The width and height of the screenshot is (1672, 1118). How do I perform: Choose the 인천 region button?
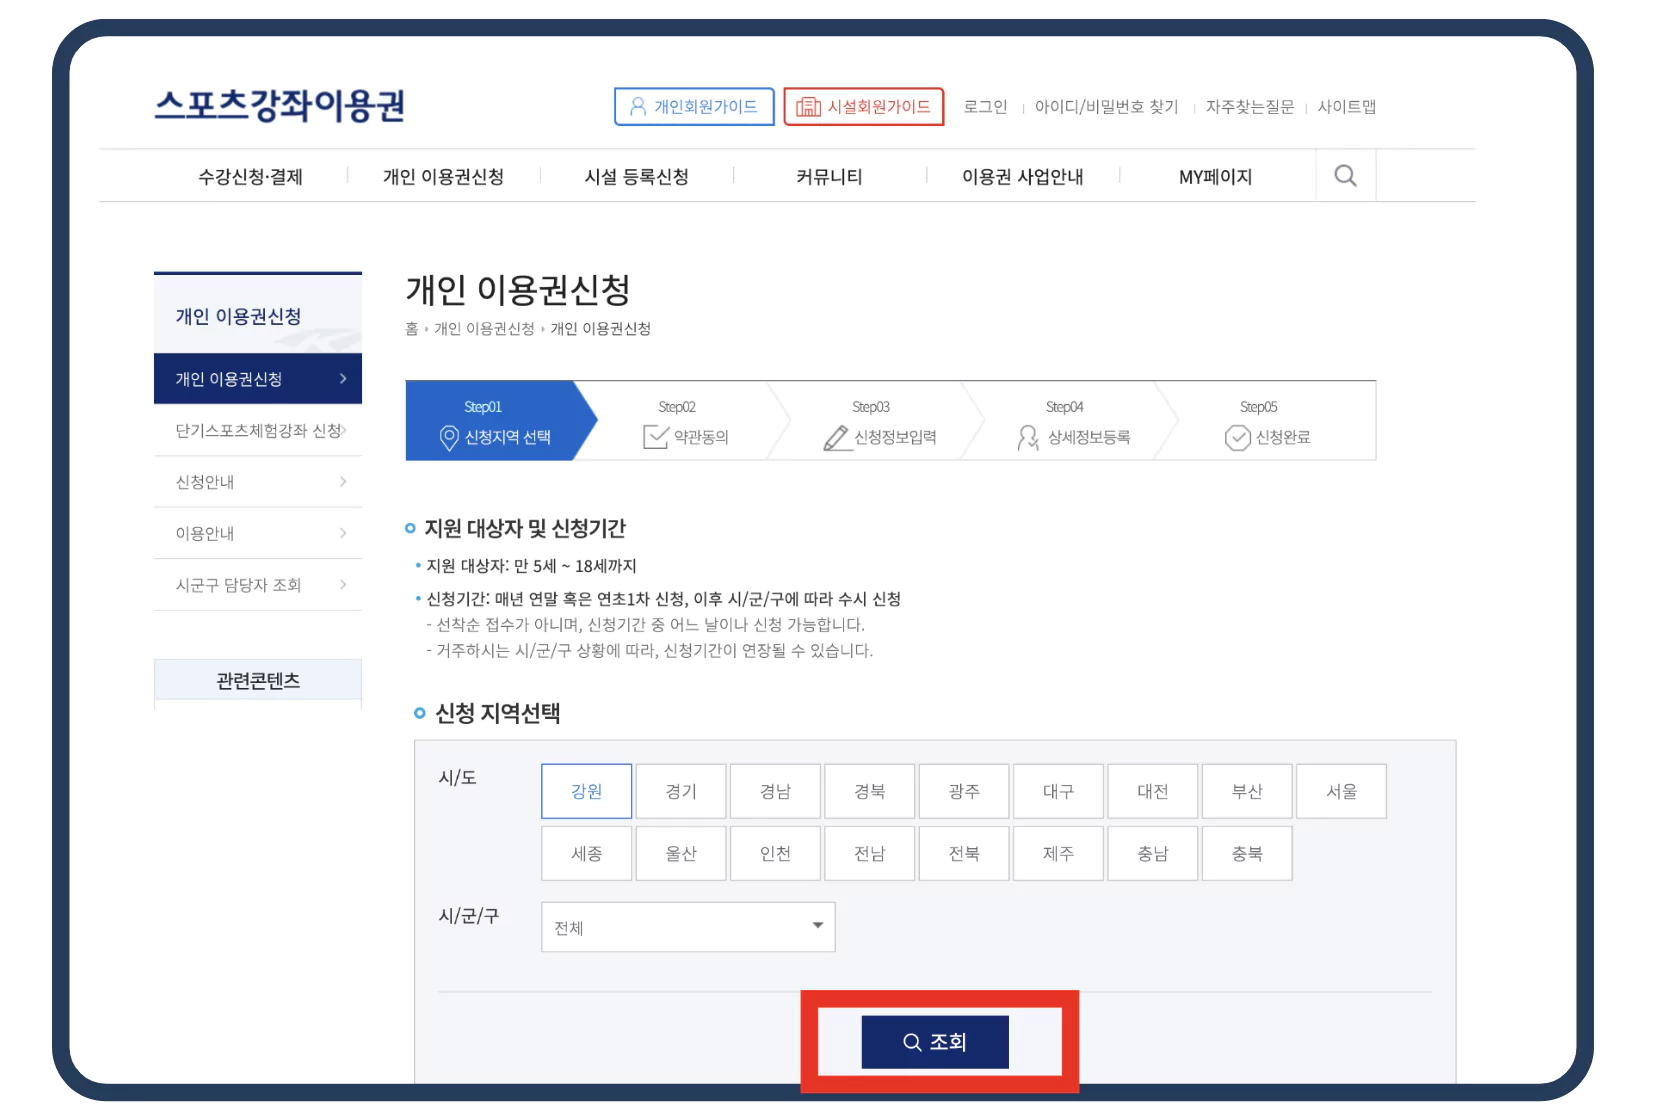[x=775, y=853]
